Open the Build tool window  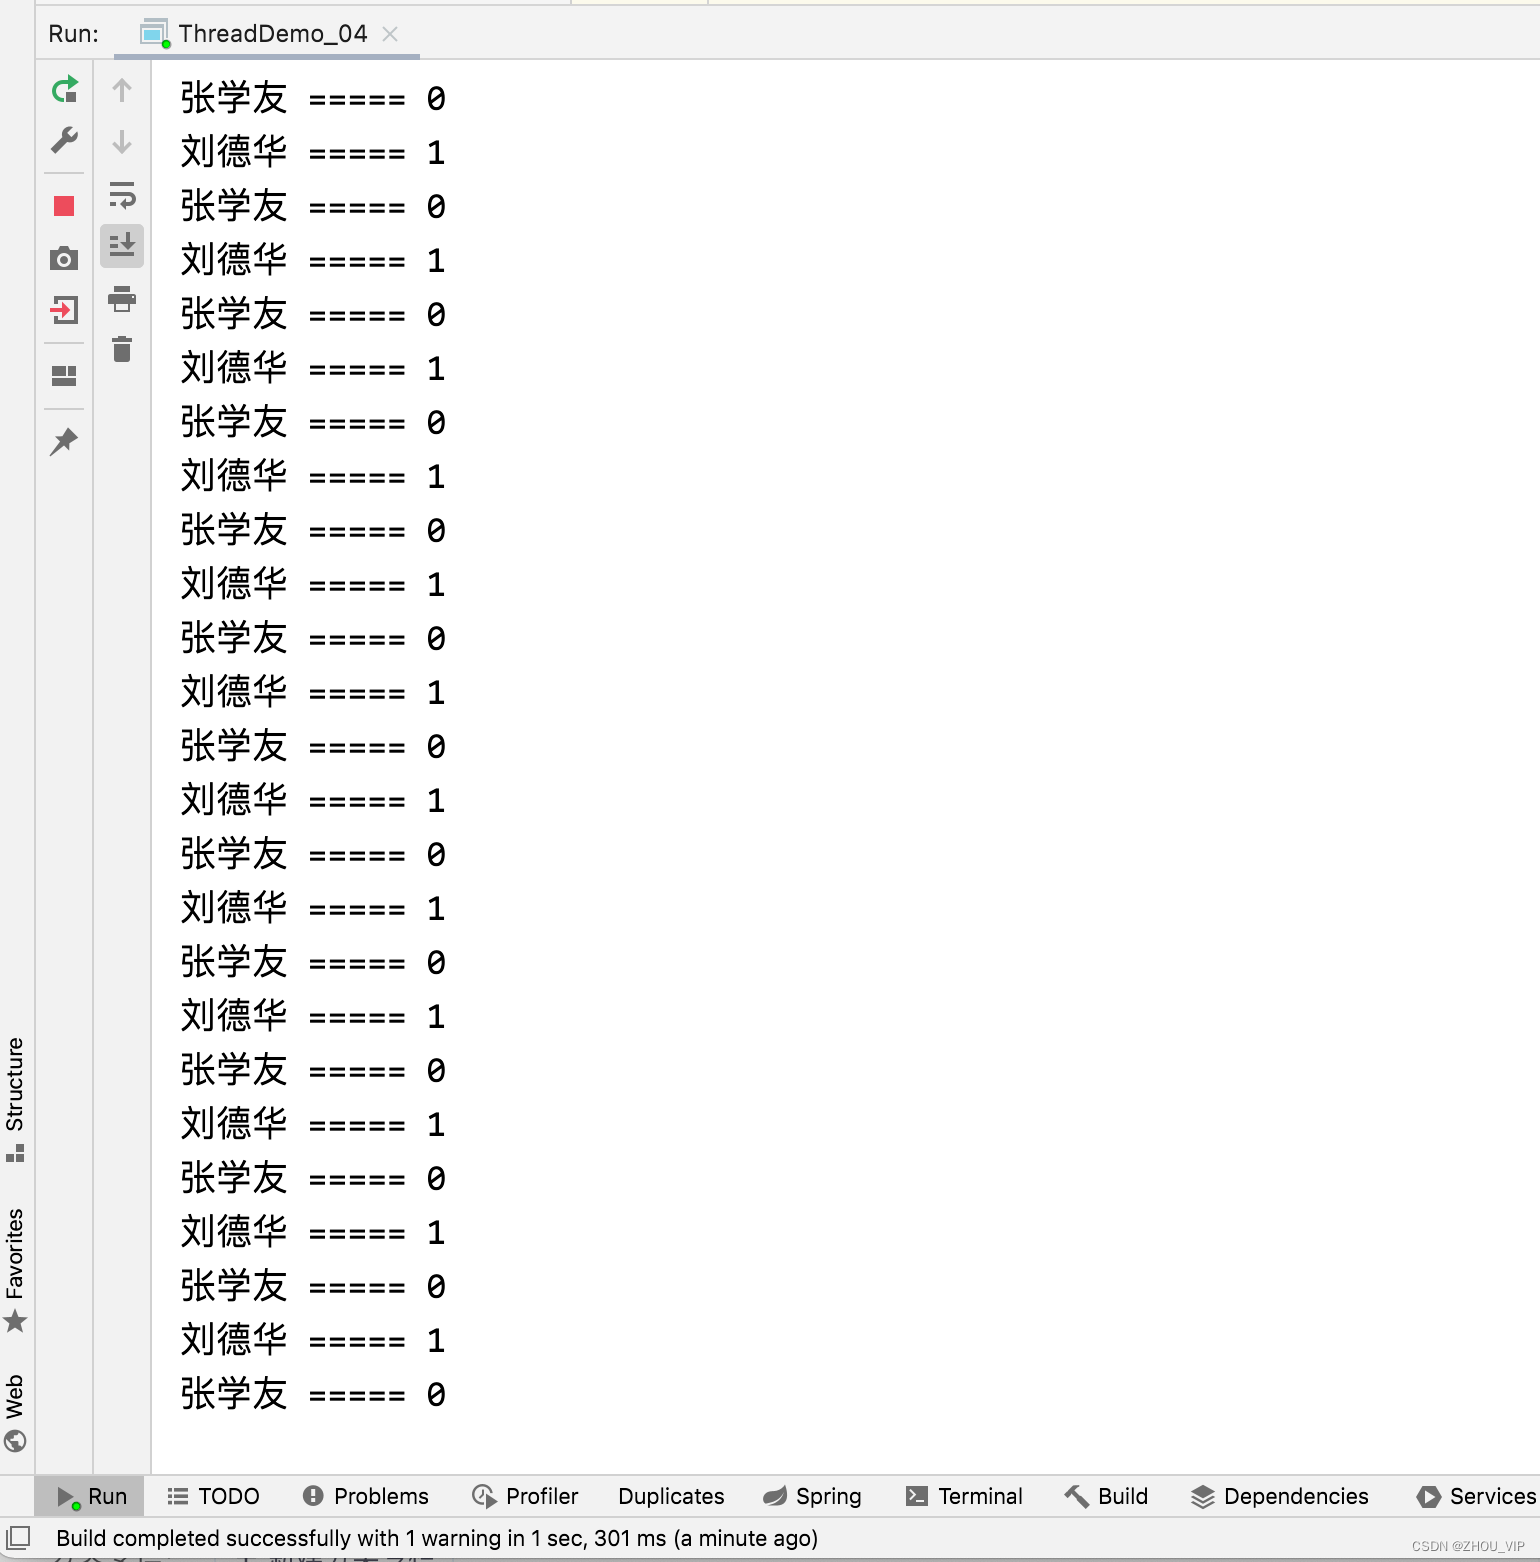click(x=1106, y=1496)
